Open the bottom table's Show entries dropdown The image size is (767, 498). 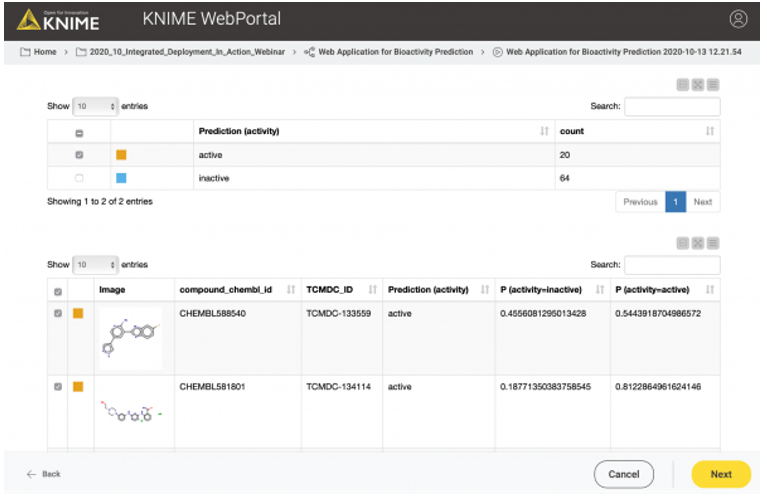95,265
